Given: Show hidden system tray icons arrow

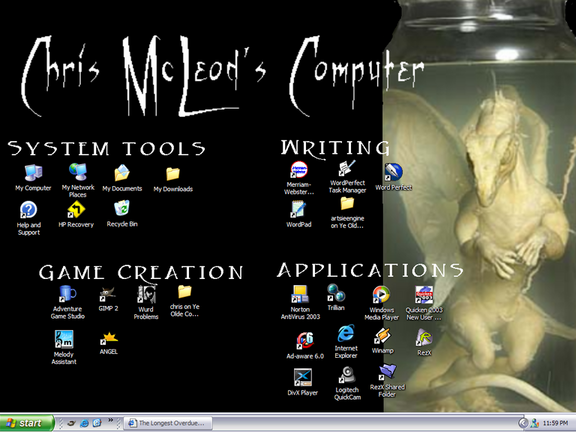Looking at the screenshot, I should [523, 423].
